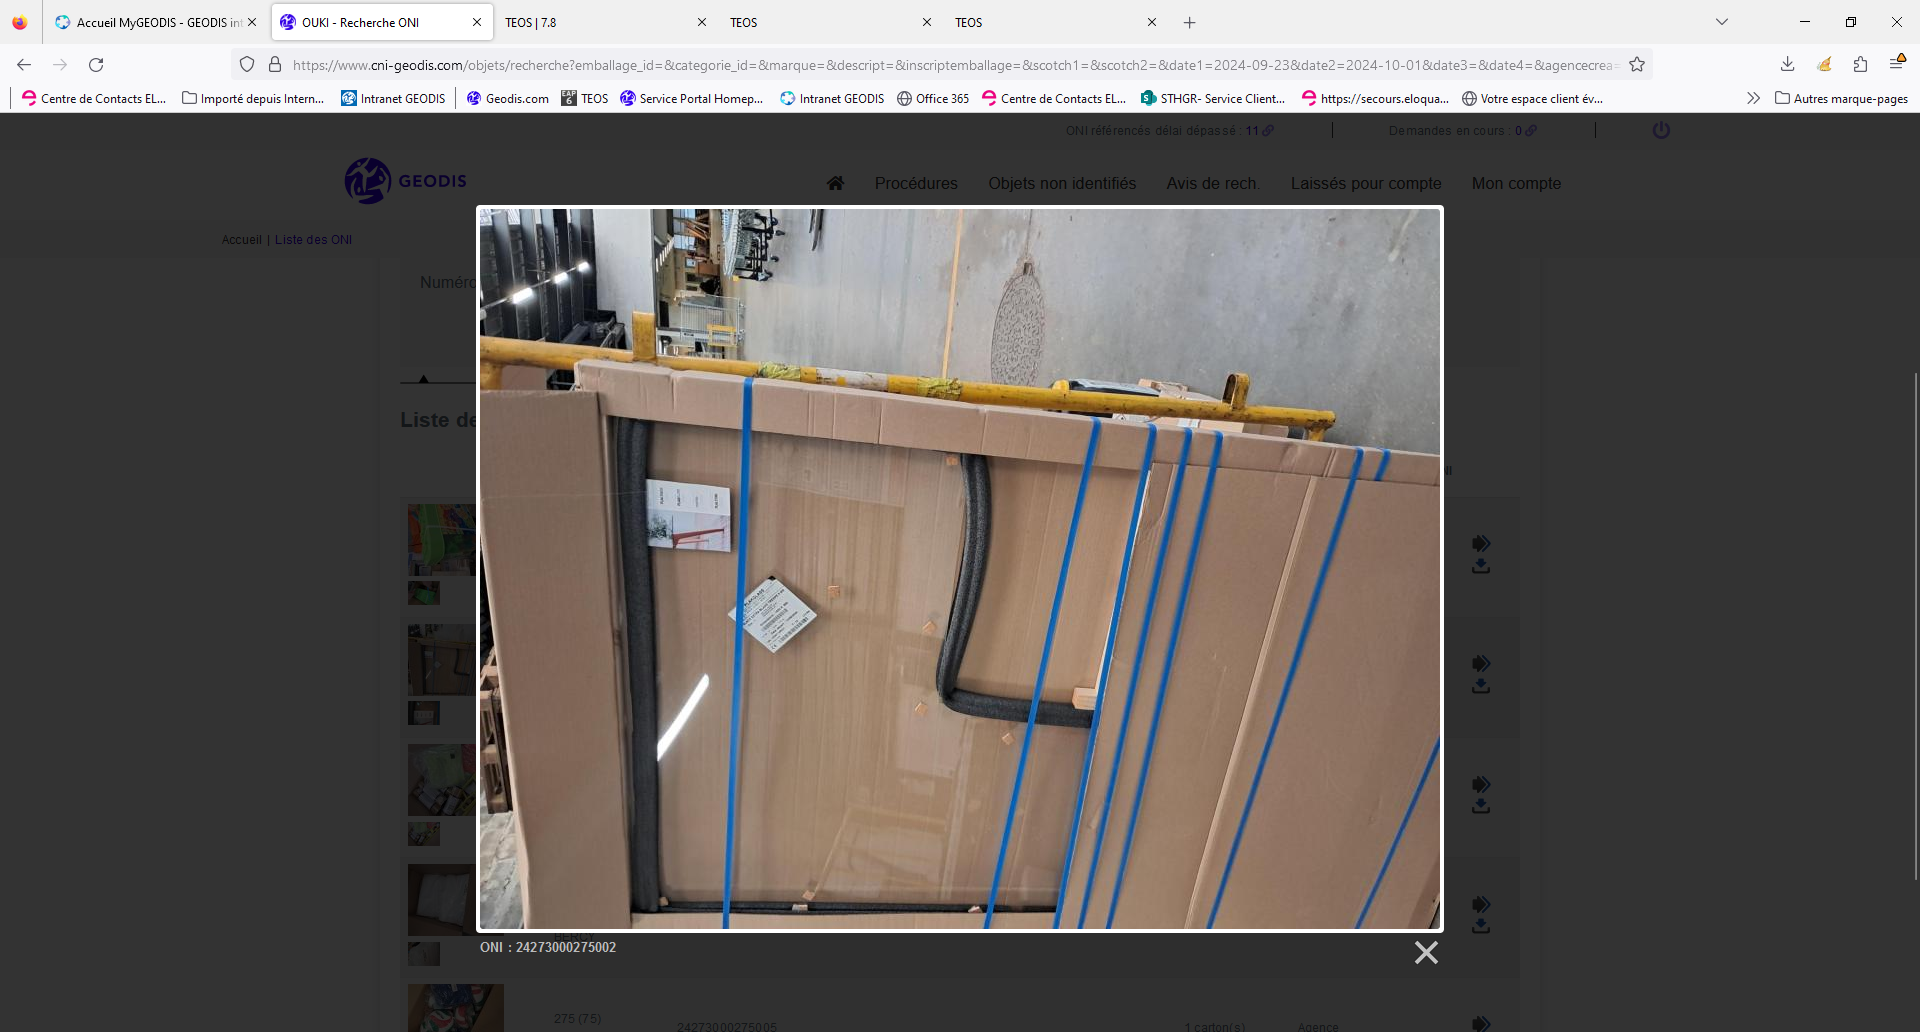Open the Office 365 bookmark
1920x1032 pixels.
pyautogui.click(x=933, y=98)
